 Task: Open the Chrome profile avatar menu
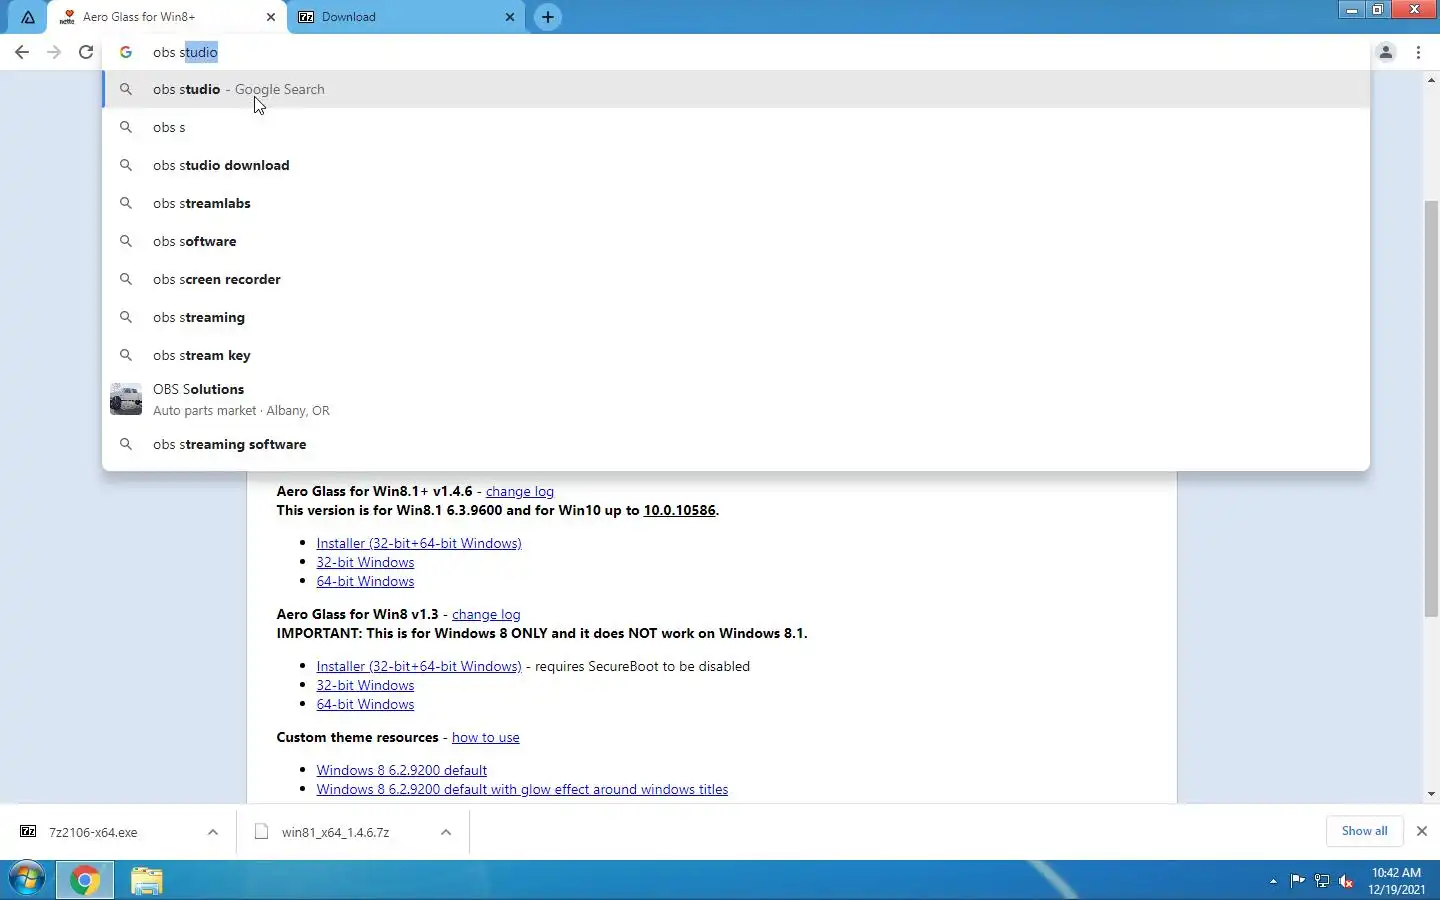pyautogui.click(x=1386, y=52)
